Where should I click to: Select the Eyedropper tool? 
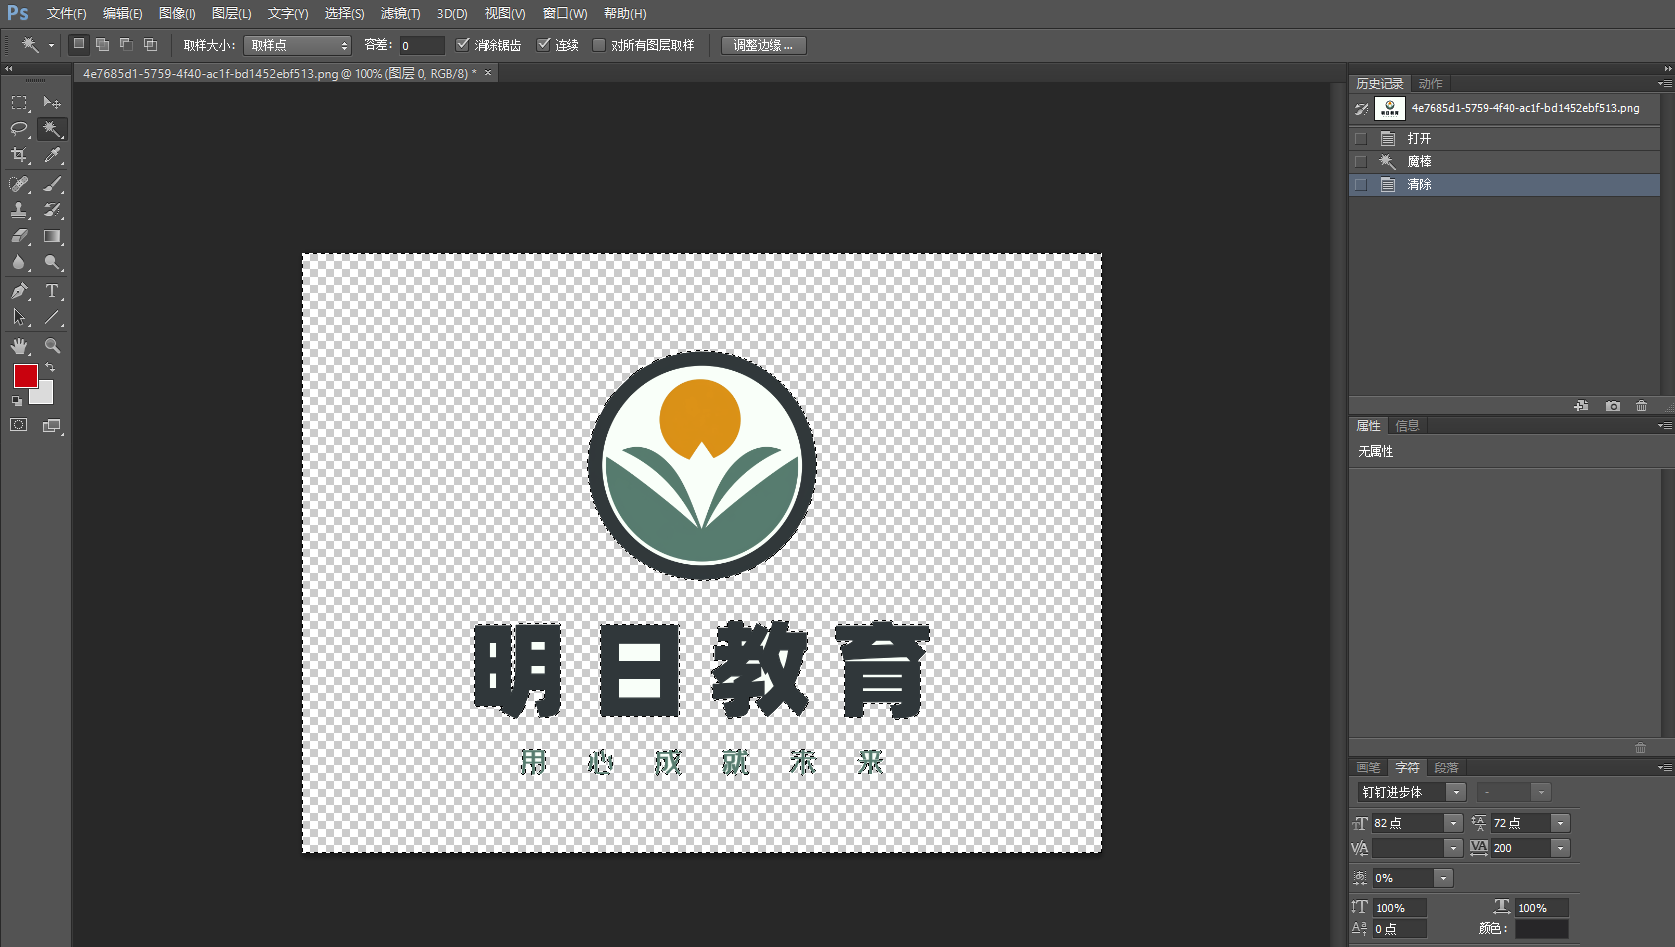[52, 155]
